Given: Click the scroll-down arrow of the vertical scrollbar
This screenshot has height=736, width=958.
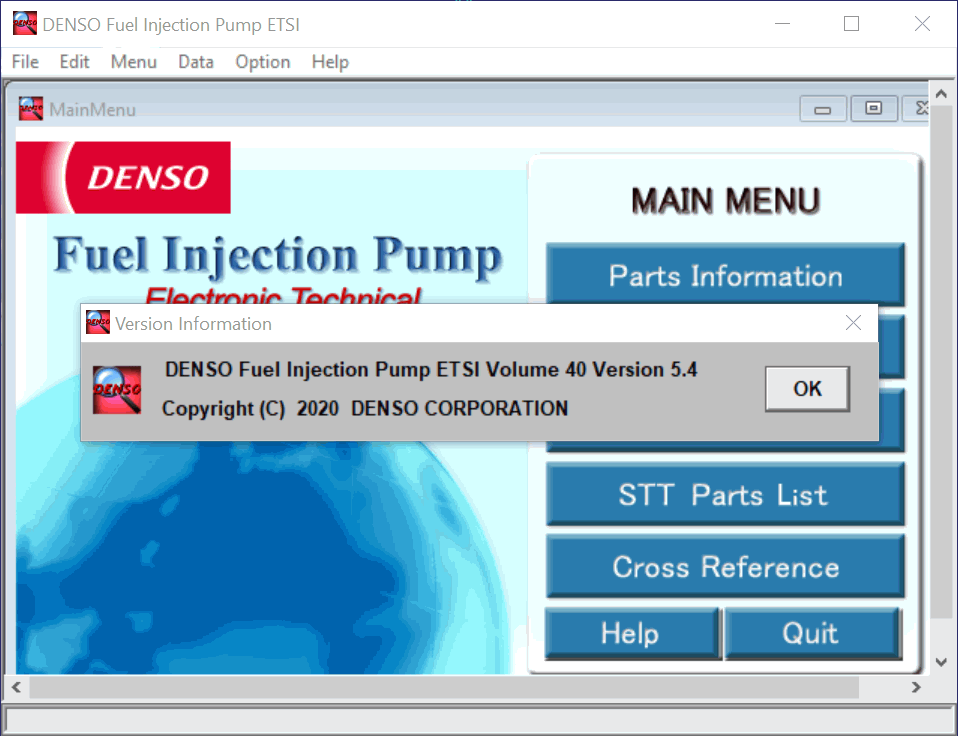Looking at the screenshot, I should click(x=941, y=661).
